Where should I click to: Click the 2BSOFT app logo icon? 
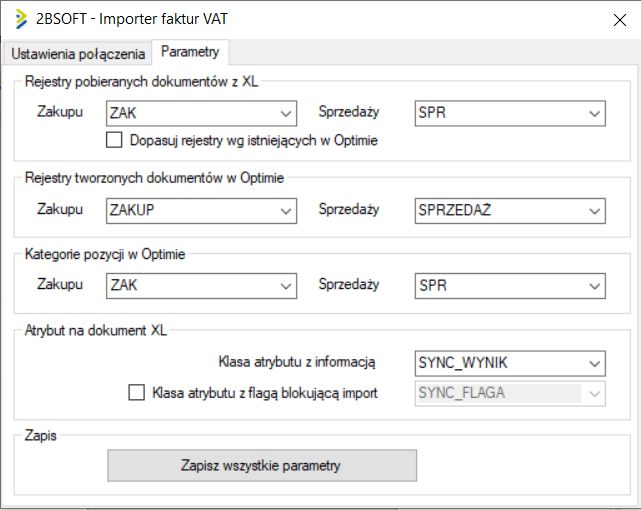[20, 19]
